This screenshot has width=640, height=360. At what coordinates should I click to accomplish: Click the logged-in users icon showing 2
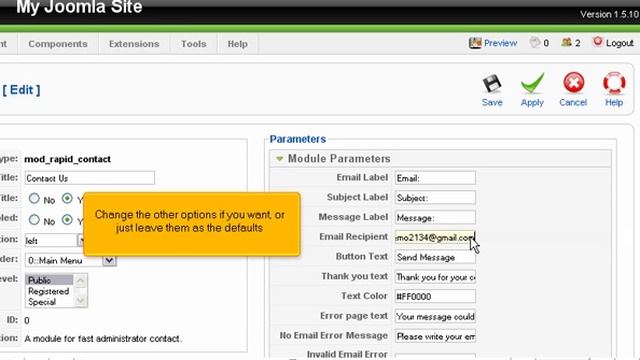(567, 42)
